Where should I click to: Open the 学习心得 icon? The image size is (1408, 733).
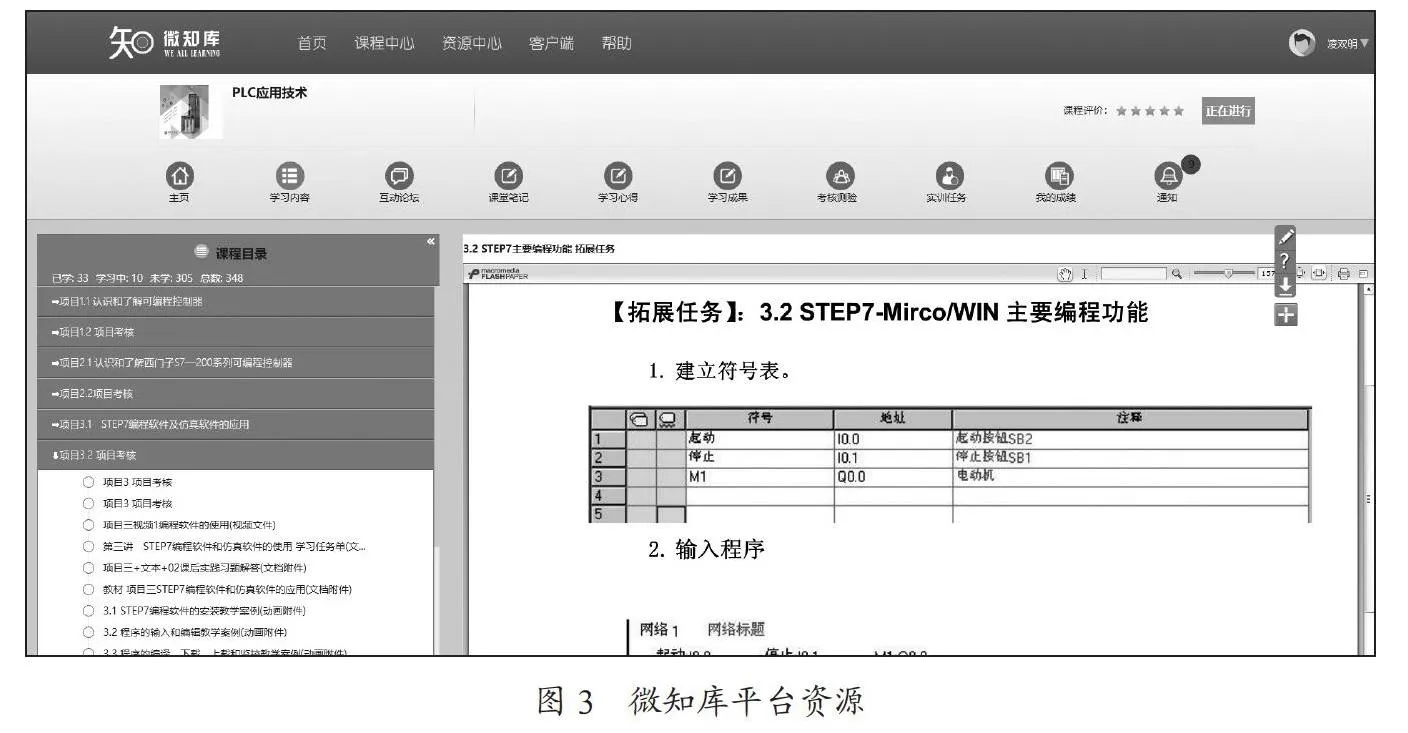(x=618, y=174)
